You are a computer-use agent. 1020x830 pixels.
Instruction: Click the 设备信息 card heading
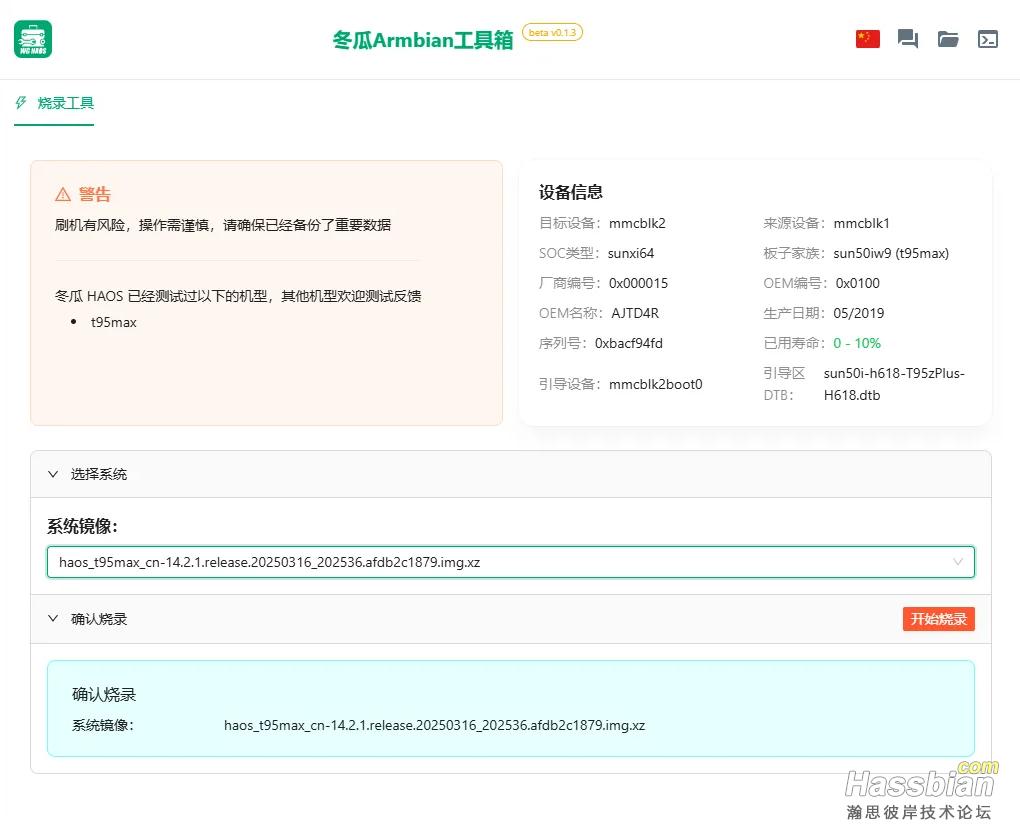(x=570, y=192)
